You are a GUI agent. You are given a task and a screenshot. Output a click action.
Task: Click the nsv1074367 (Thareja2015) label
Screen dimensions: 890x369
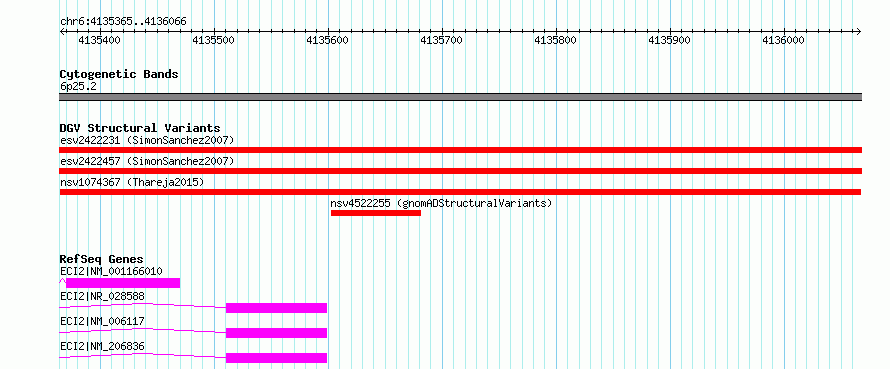pyautogui.click(x=132, y=182)
